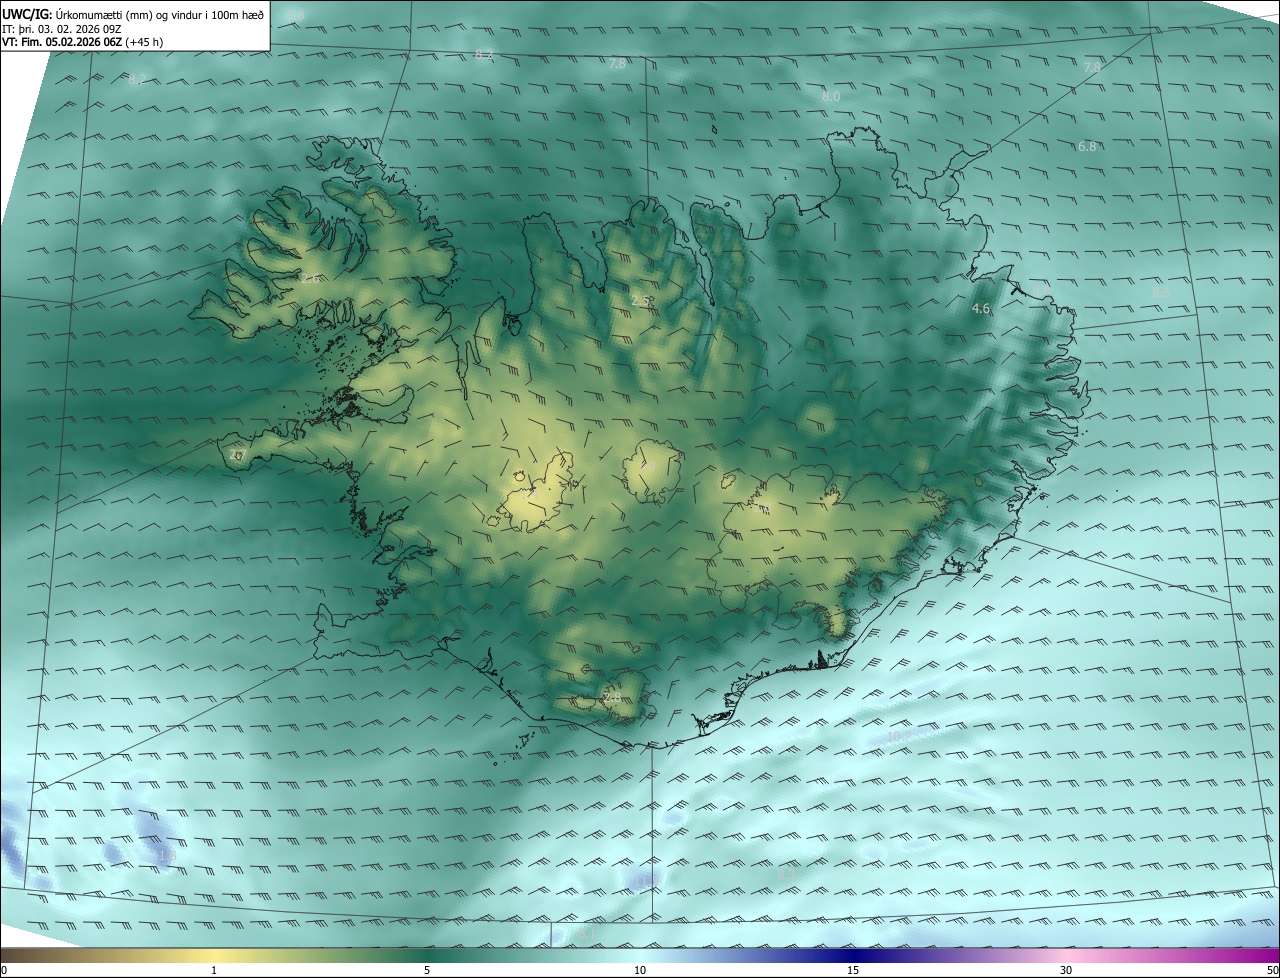Click the colorbar tick label '1'
1280x978 pixels.
tap(214, 970)
